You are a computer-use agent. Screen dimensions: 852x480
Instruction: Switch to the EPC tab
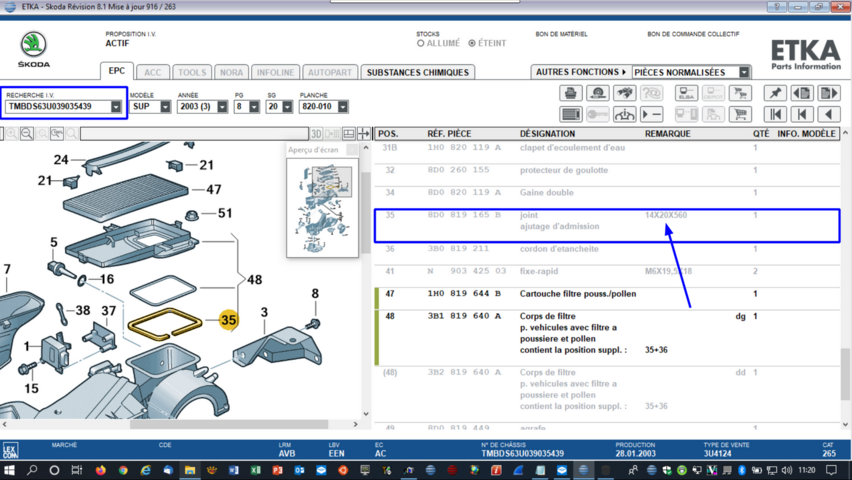click(116, 72)
